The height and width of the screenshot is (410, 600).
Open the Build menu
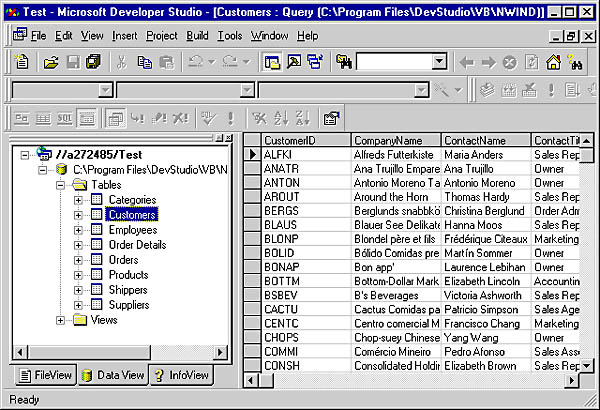click(x=196, y=36)
